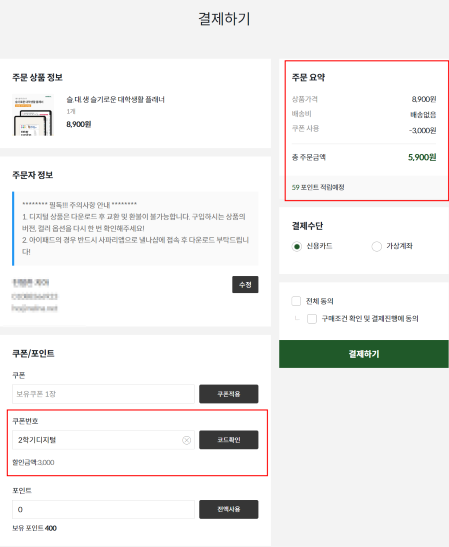Select the 신용카드 payment radio button
Viewport: 449px width, 547px height.
(297, 246)
